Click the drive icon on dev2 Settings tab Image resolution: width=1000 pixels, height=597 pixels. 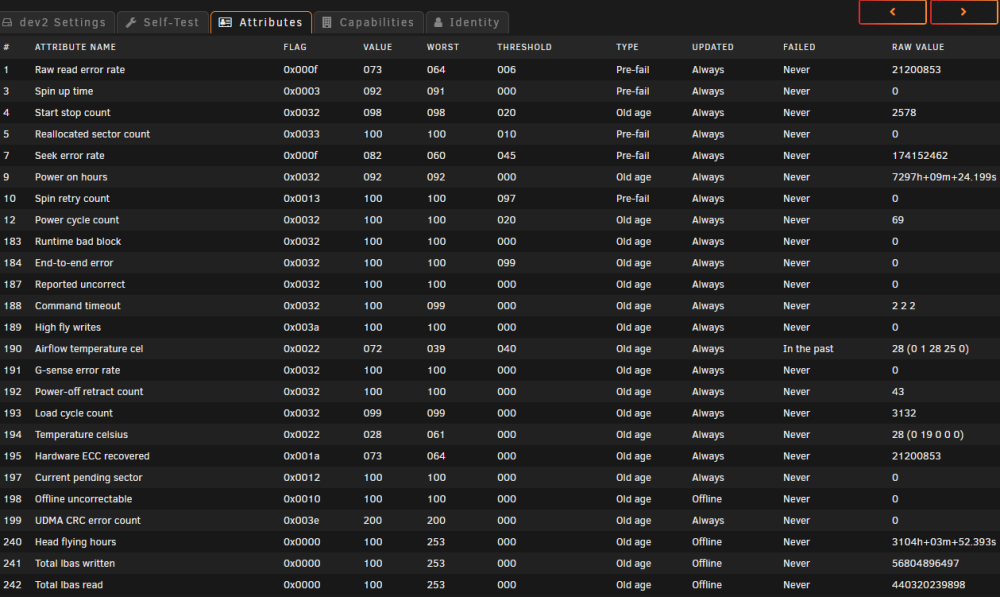[x=7, y=22]
